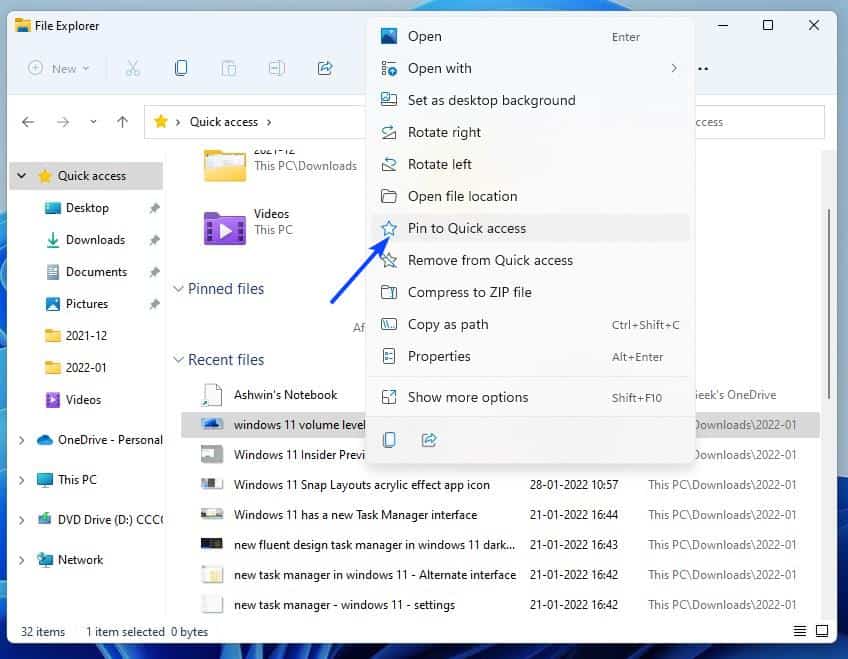Open the New dropdown button

58,69
